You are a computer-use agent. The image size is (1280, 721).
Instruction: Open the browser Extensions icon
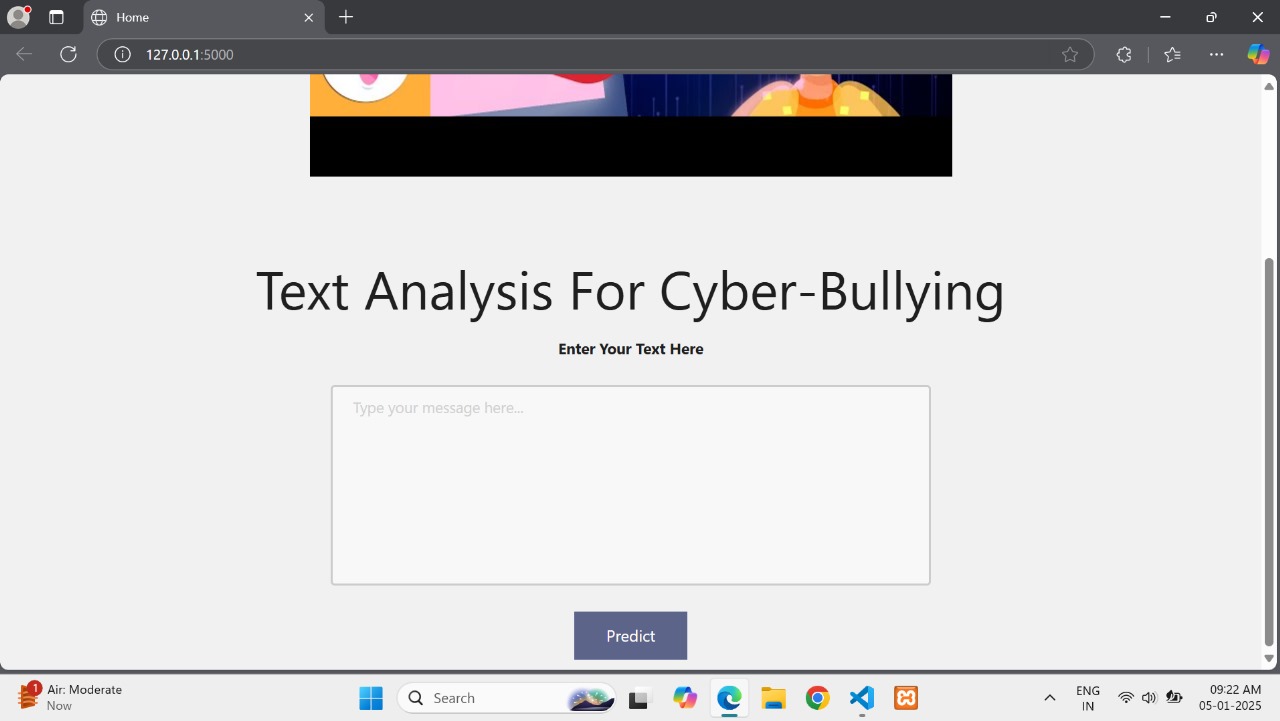click(x=1123, y=54)
